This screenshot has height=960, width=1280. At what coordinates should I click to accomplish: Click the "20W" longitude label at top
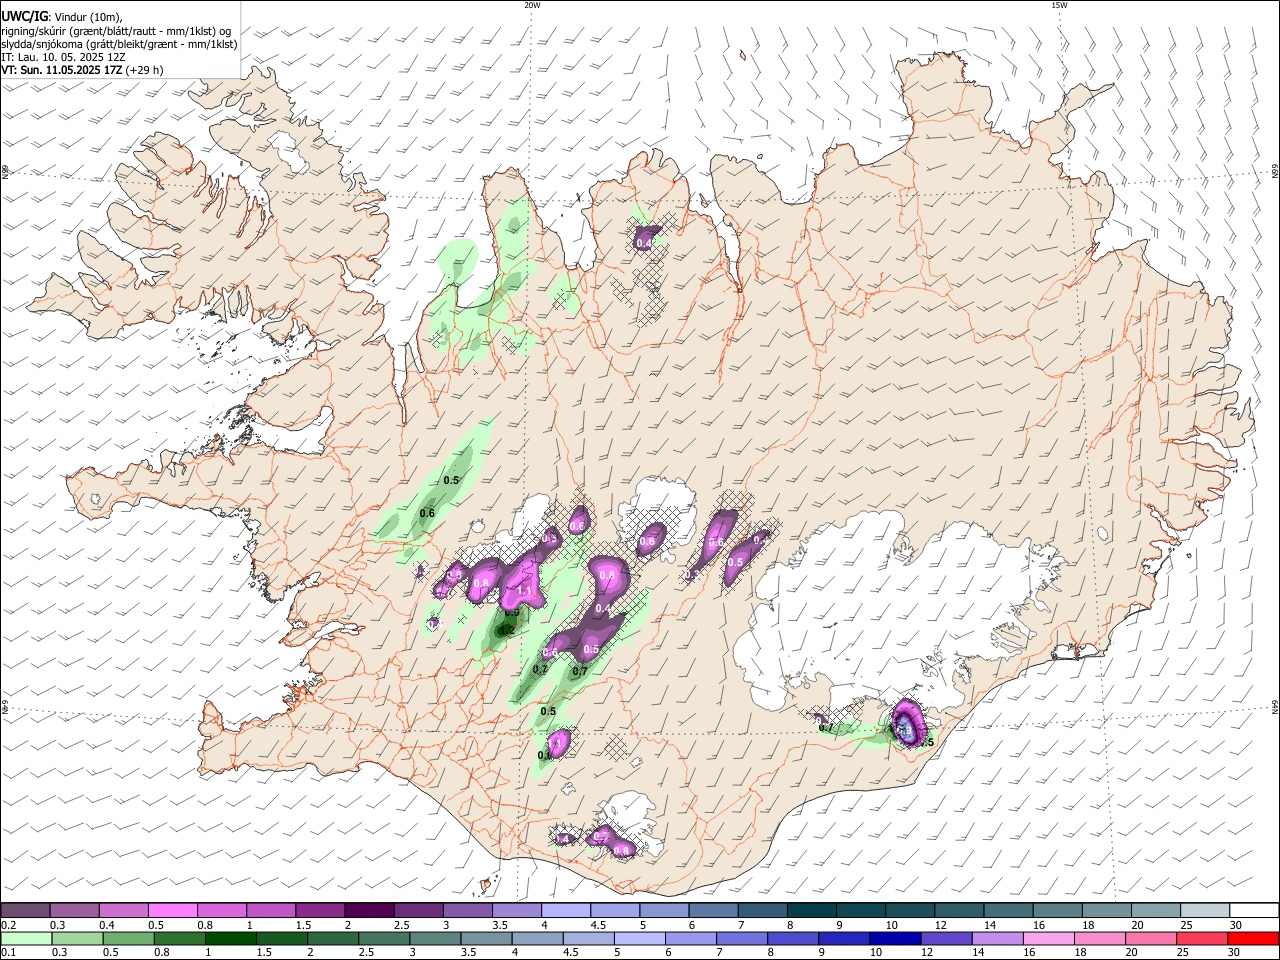click(x=532, y=5)
